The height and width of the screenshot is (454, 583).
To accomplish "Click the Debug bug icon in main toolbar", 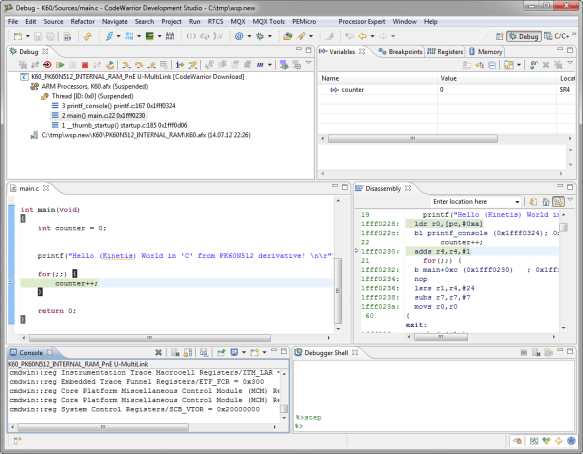I will pos(260,36).
